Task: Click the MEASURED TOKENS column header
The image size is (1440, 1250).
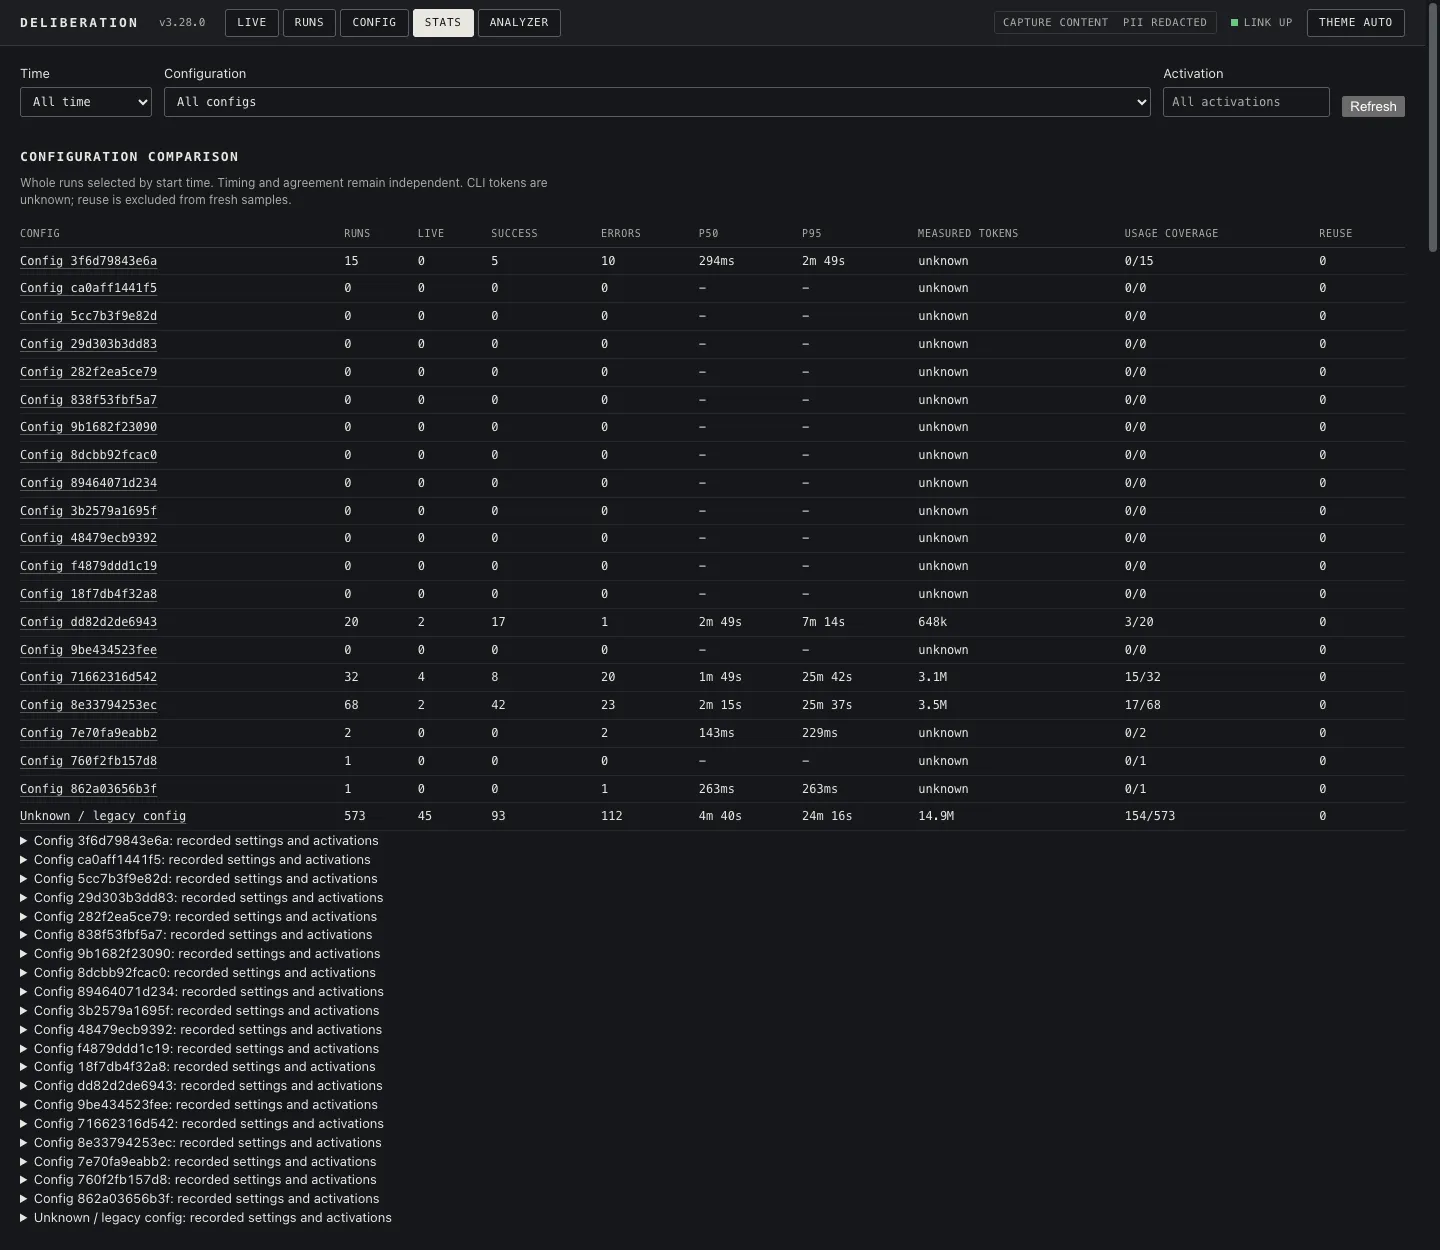Action: (968, 234)
